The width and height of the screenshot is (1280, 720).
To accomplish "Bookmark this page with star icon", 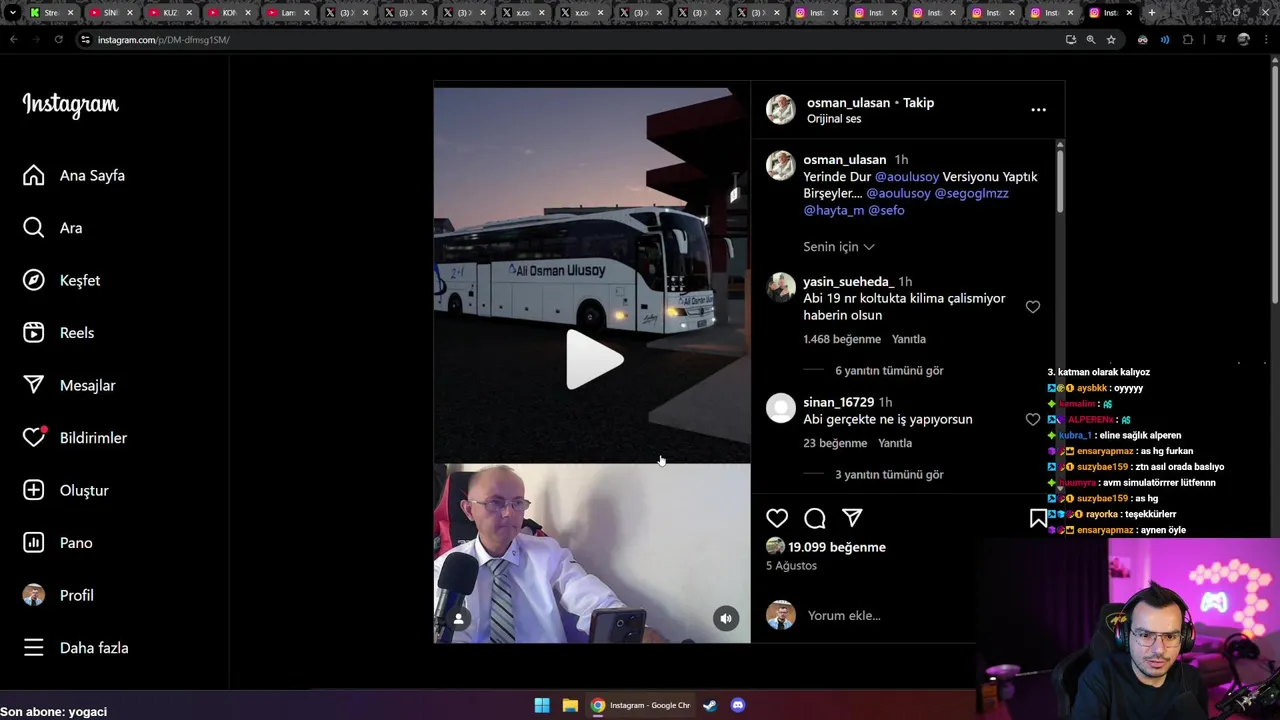I will click(1111, 40).
